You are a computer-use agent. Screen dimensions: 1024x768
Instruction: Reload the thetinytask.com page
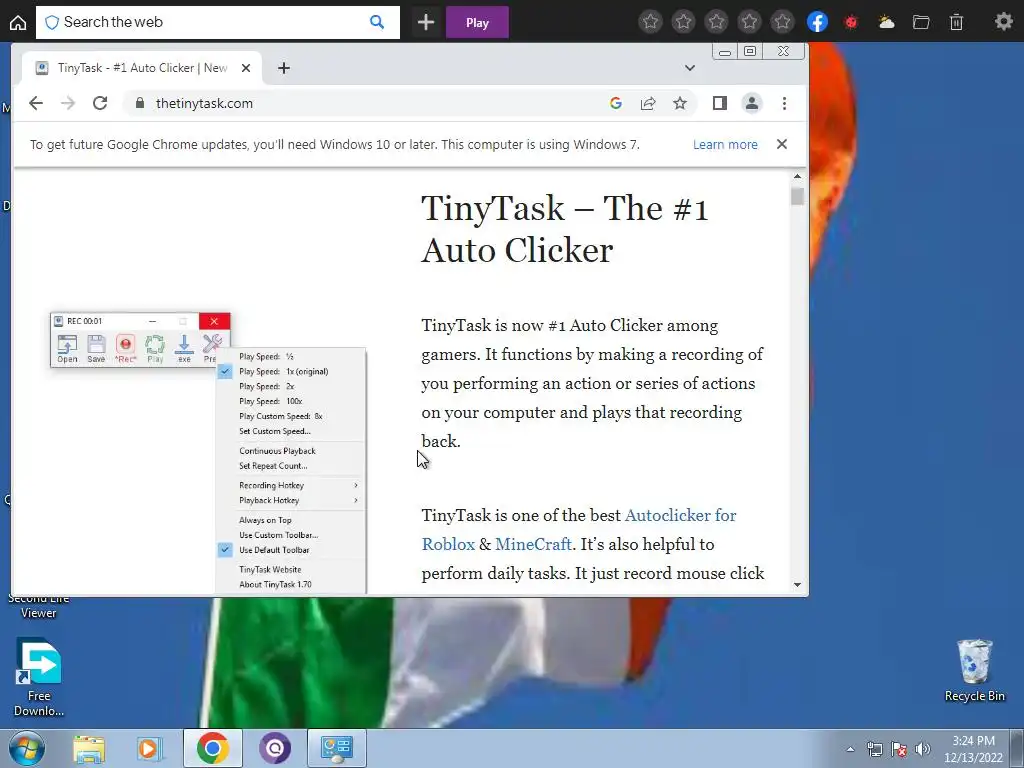point(100,103)
